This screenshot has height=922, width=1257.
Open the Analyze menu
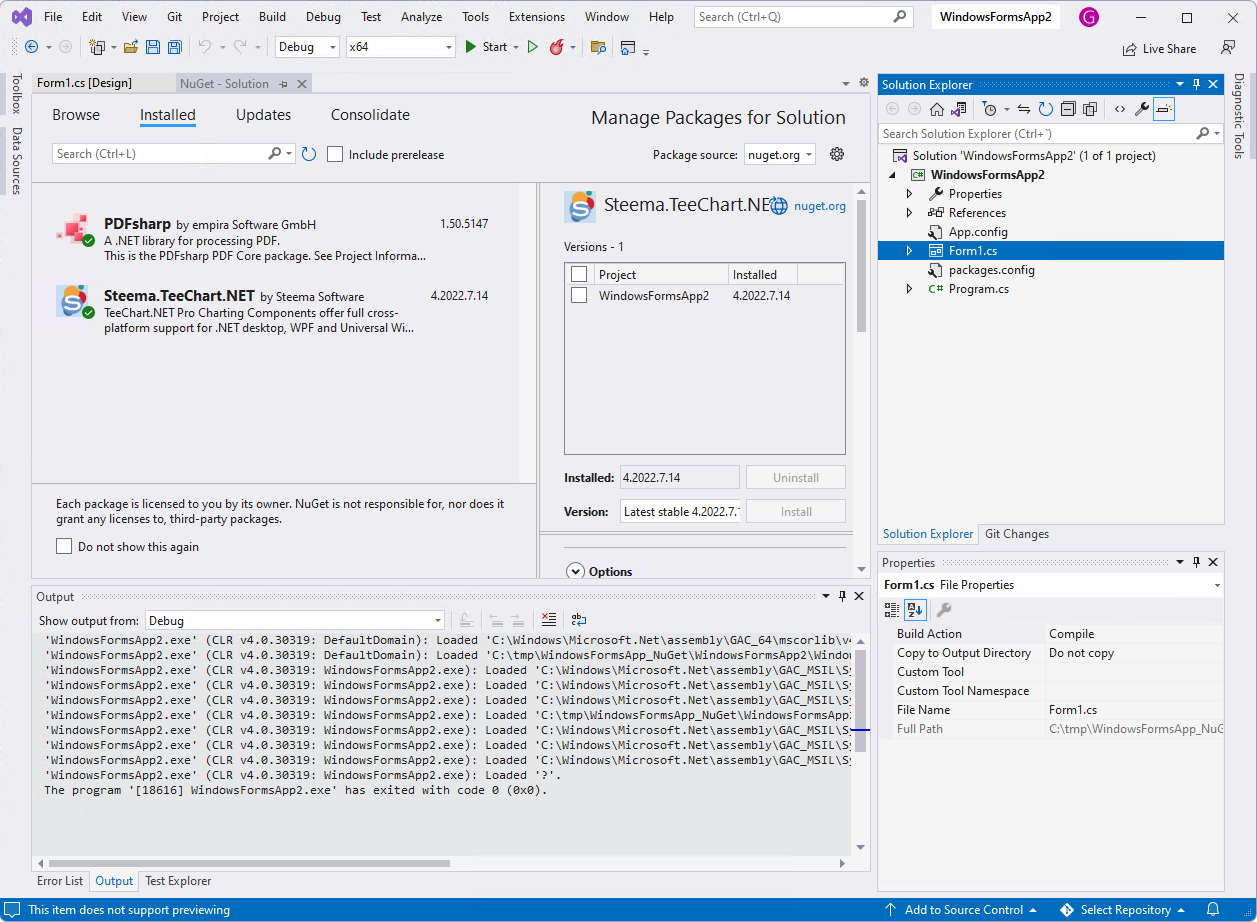pos(422,17)
